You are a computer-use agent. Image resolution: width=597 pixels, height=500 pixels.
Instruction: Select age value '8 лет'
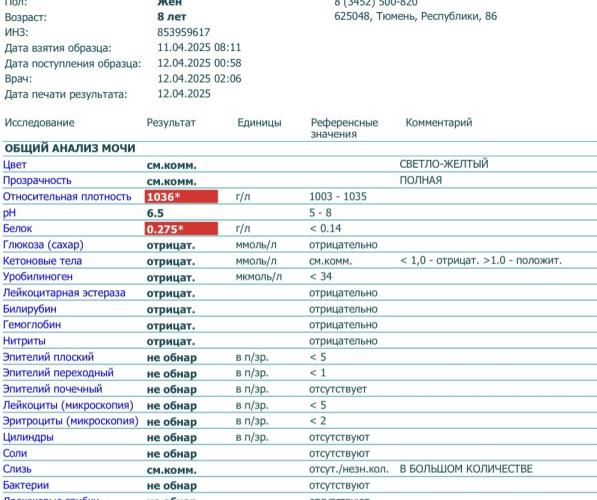[172, 17]
